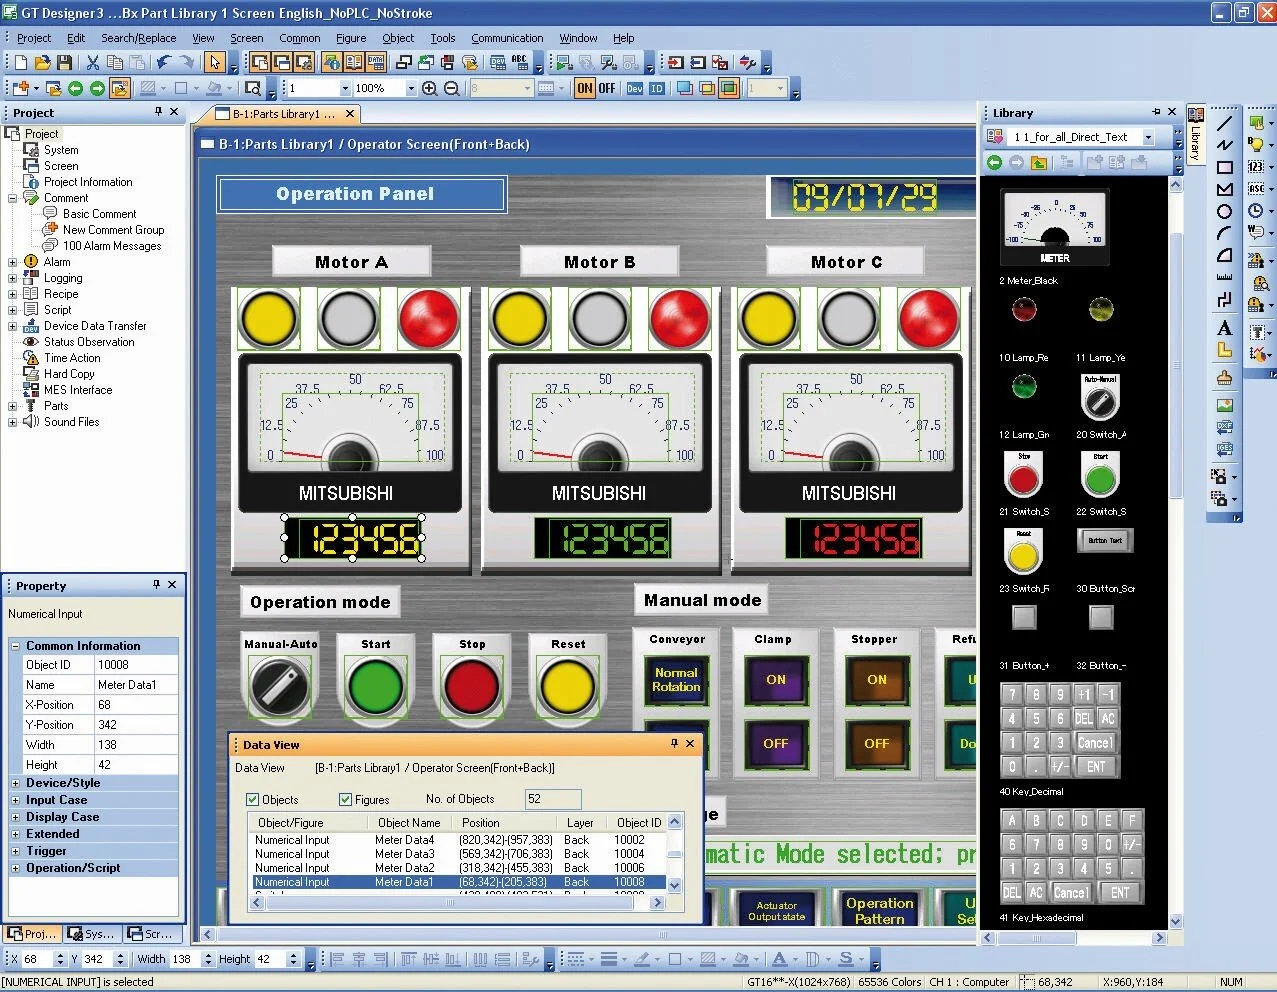Select the Rectangle drawing tool
This screenshot has width=1277, height=992.
click(x=1224, y=167)
